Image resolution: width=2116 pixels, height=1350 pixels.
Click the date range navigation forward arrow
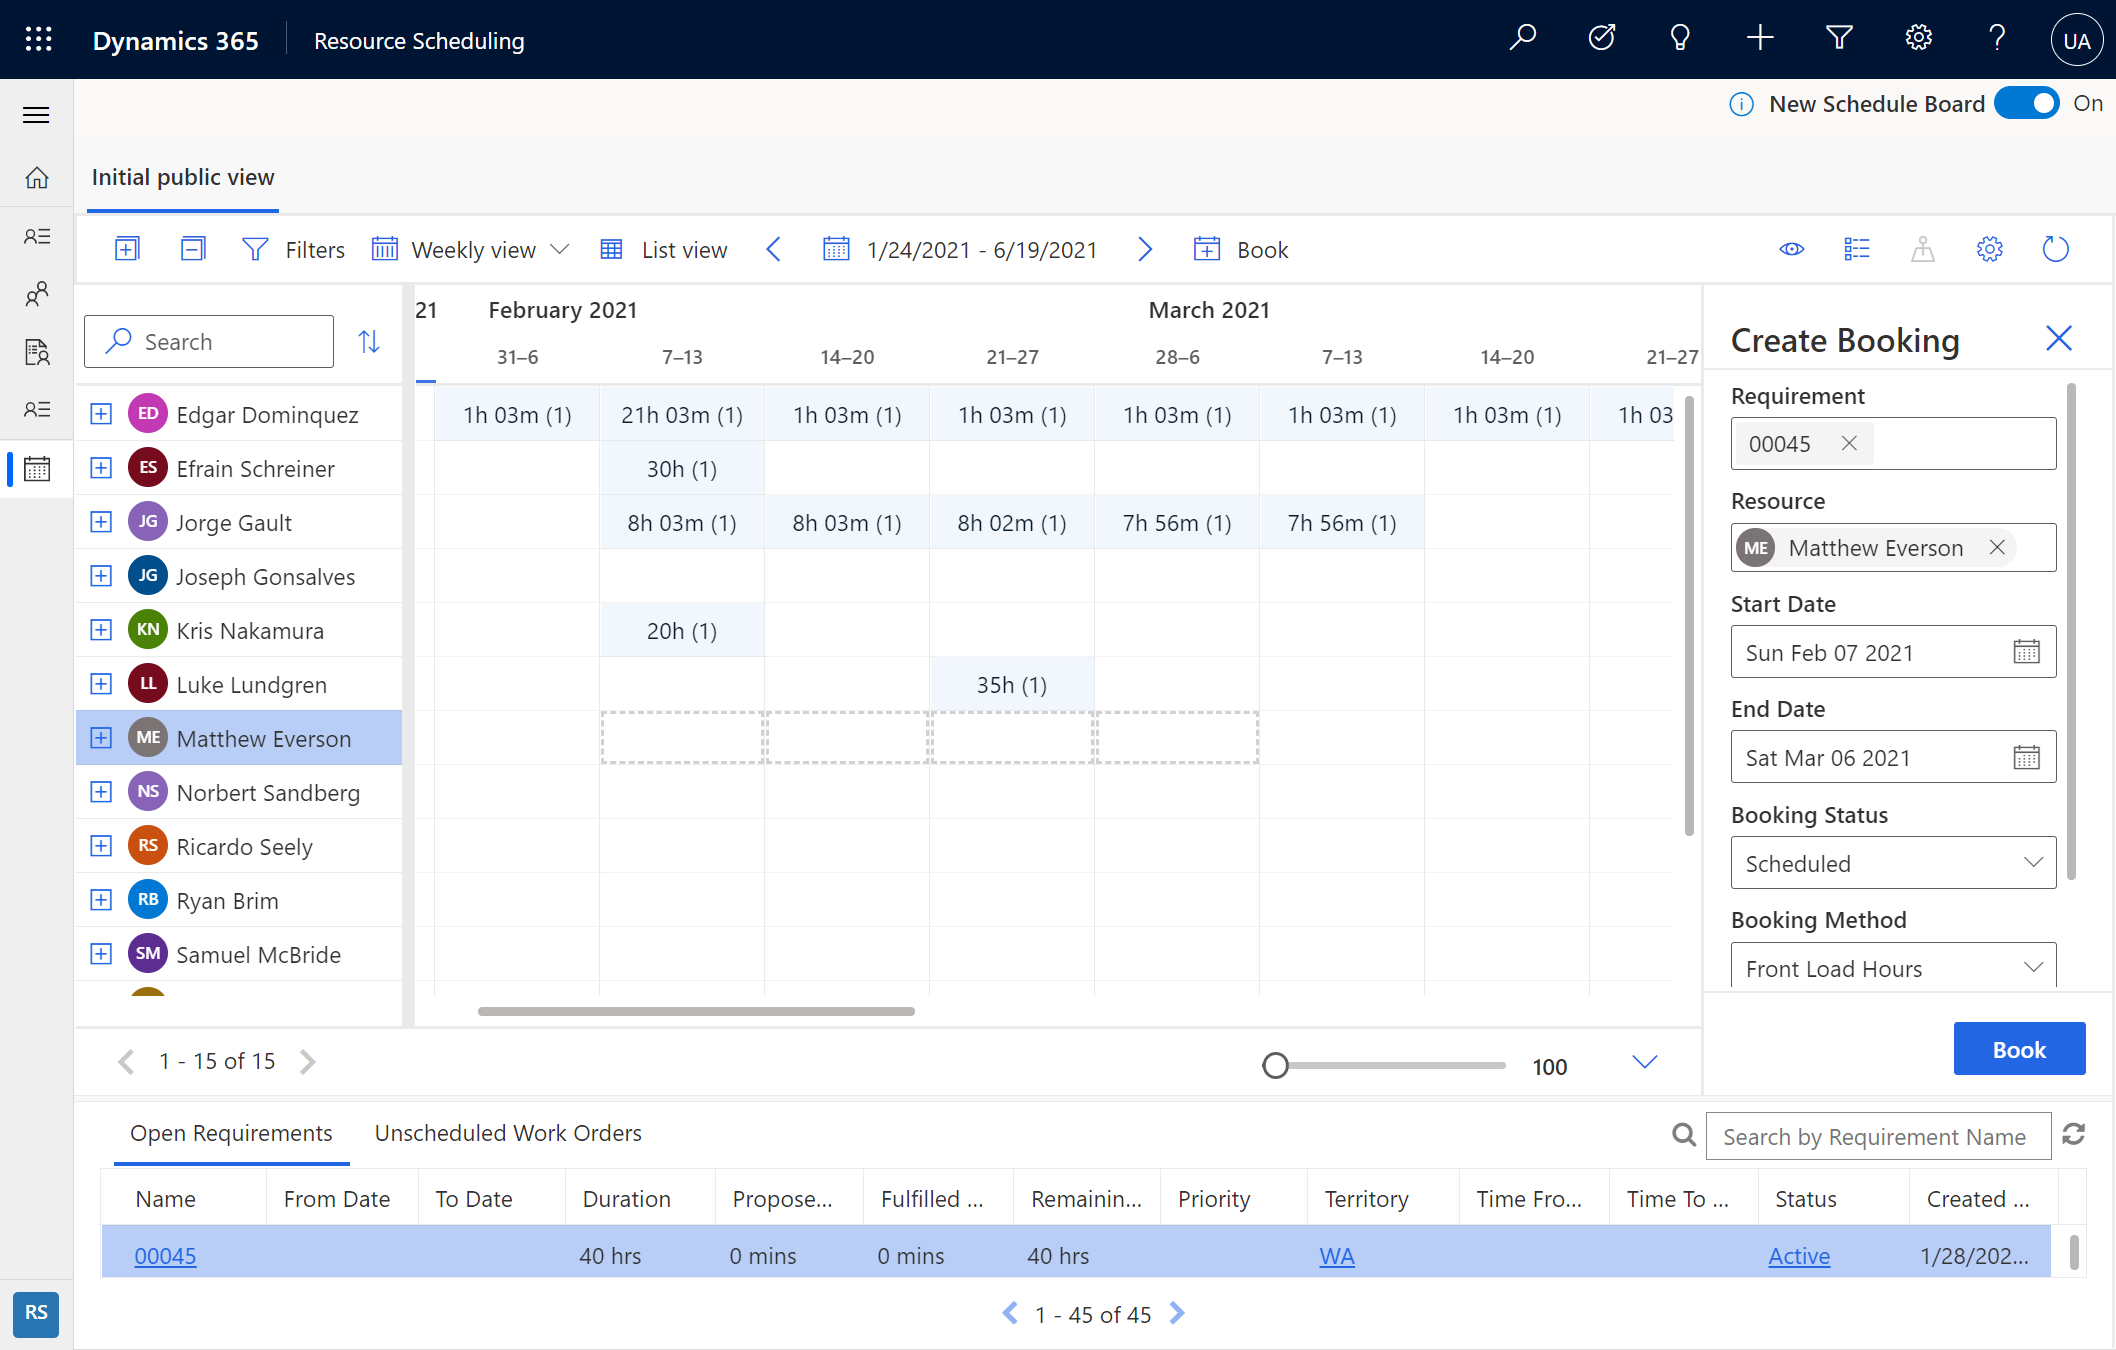coord(1147,250)
